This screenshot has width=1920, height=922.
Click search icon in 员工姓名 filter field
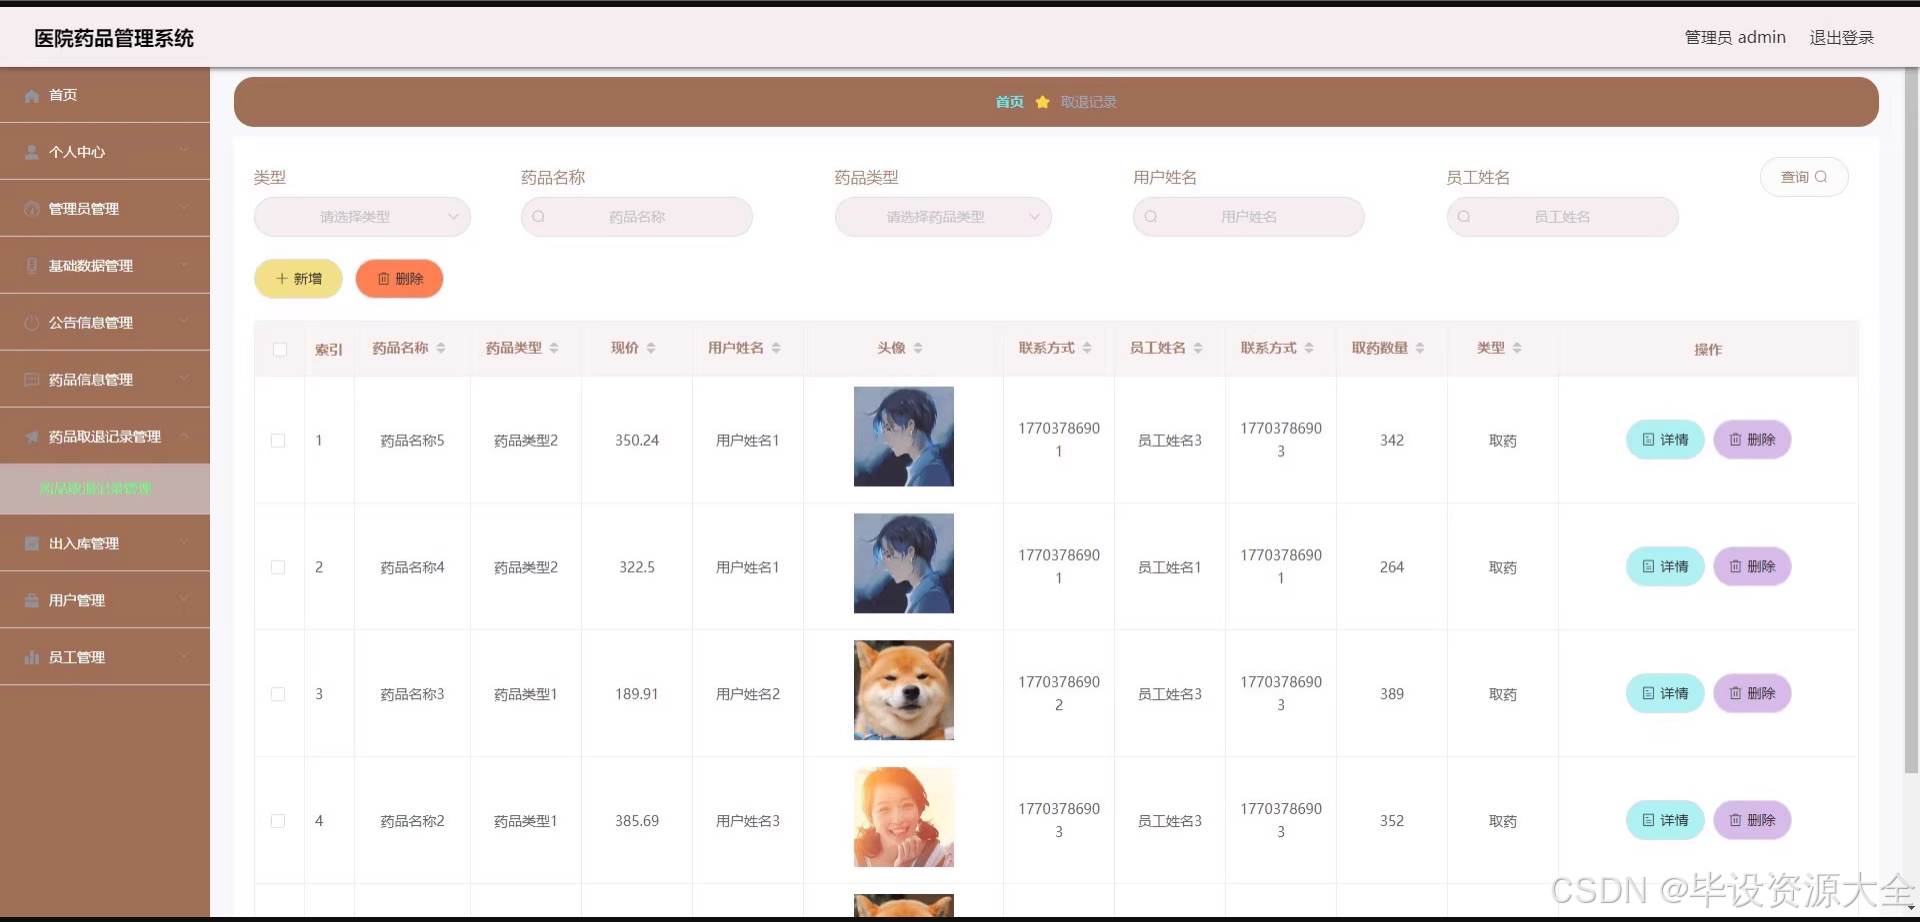tap(1464, 217)
